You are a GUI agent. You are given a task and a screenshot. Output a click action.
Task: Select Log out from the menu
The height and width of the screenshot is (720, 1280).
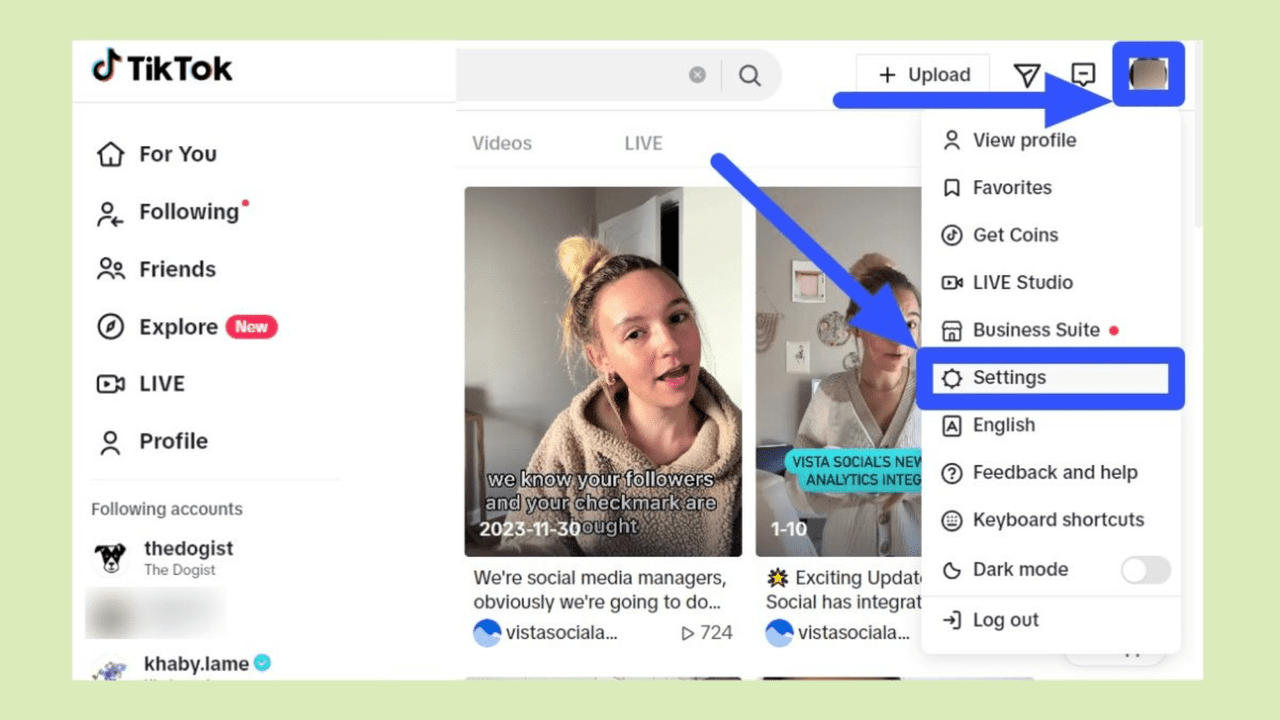[x=1005, y=620]
